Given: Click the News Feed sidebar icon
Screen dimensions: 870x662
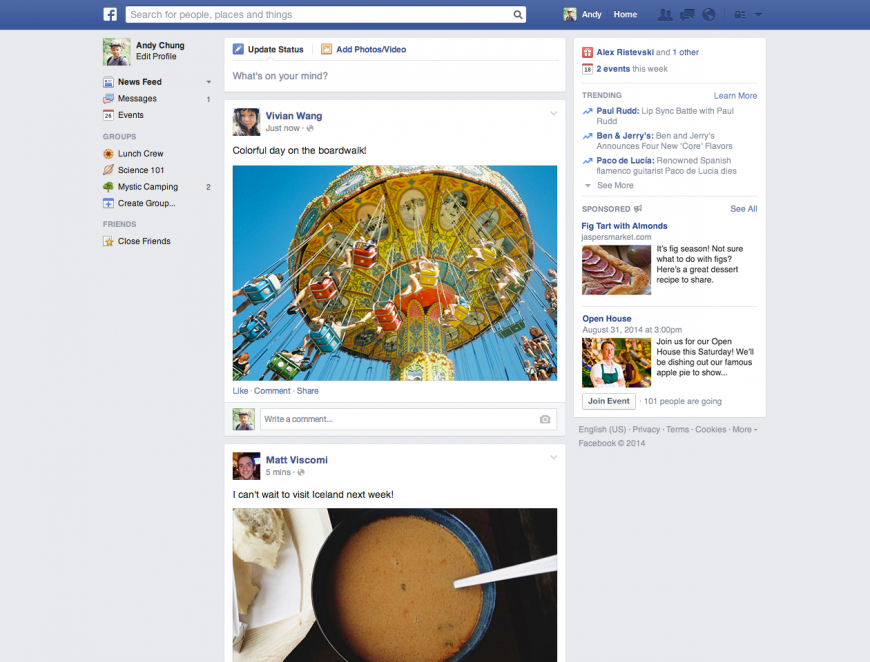Looking at the screenshot, I should [108, 82].
